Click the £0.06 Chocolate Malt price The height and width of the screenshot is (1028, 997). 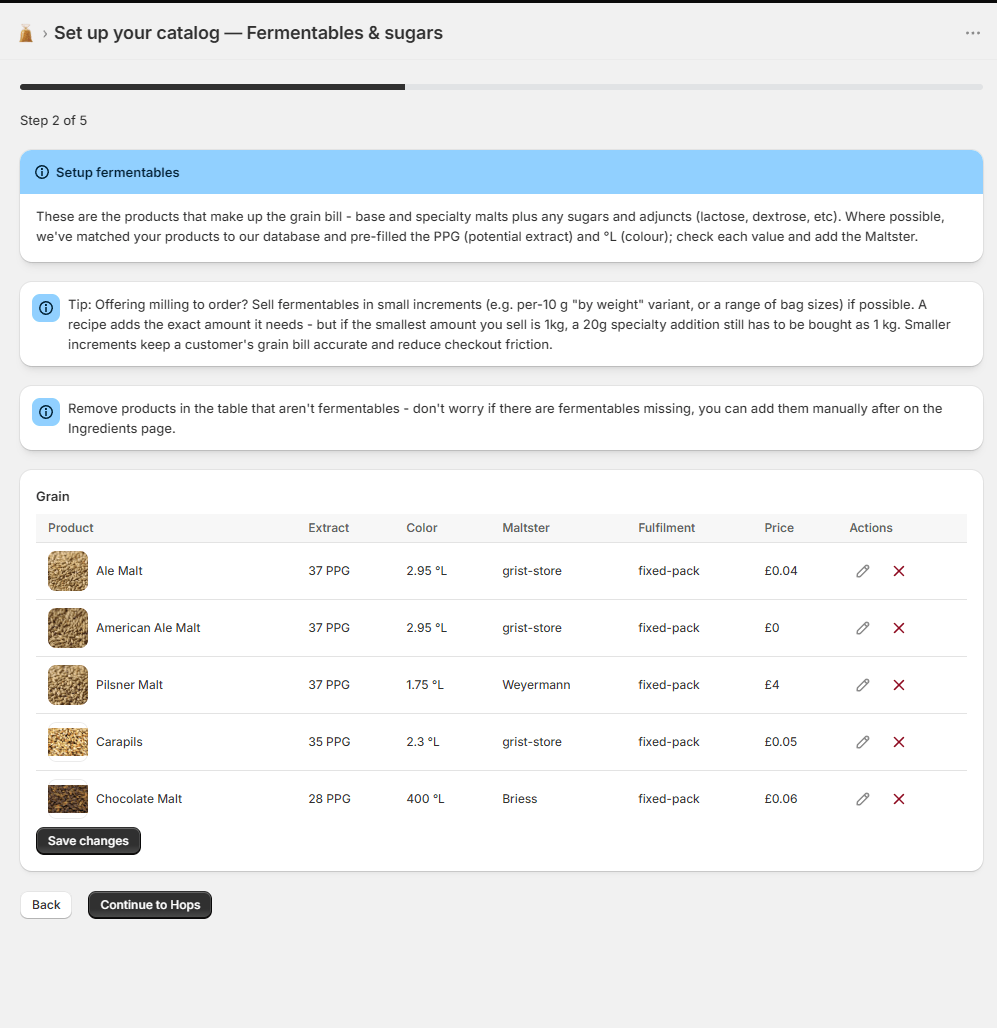pyautogui.click(x=781, y=799)
